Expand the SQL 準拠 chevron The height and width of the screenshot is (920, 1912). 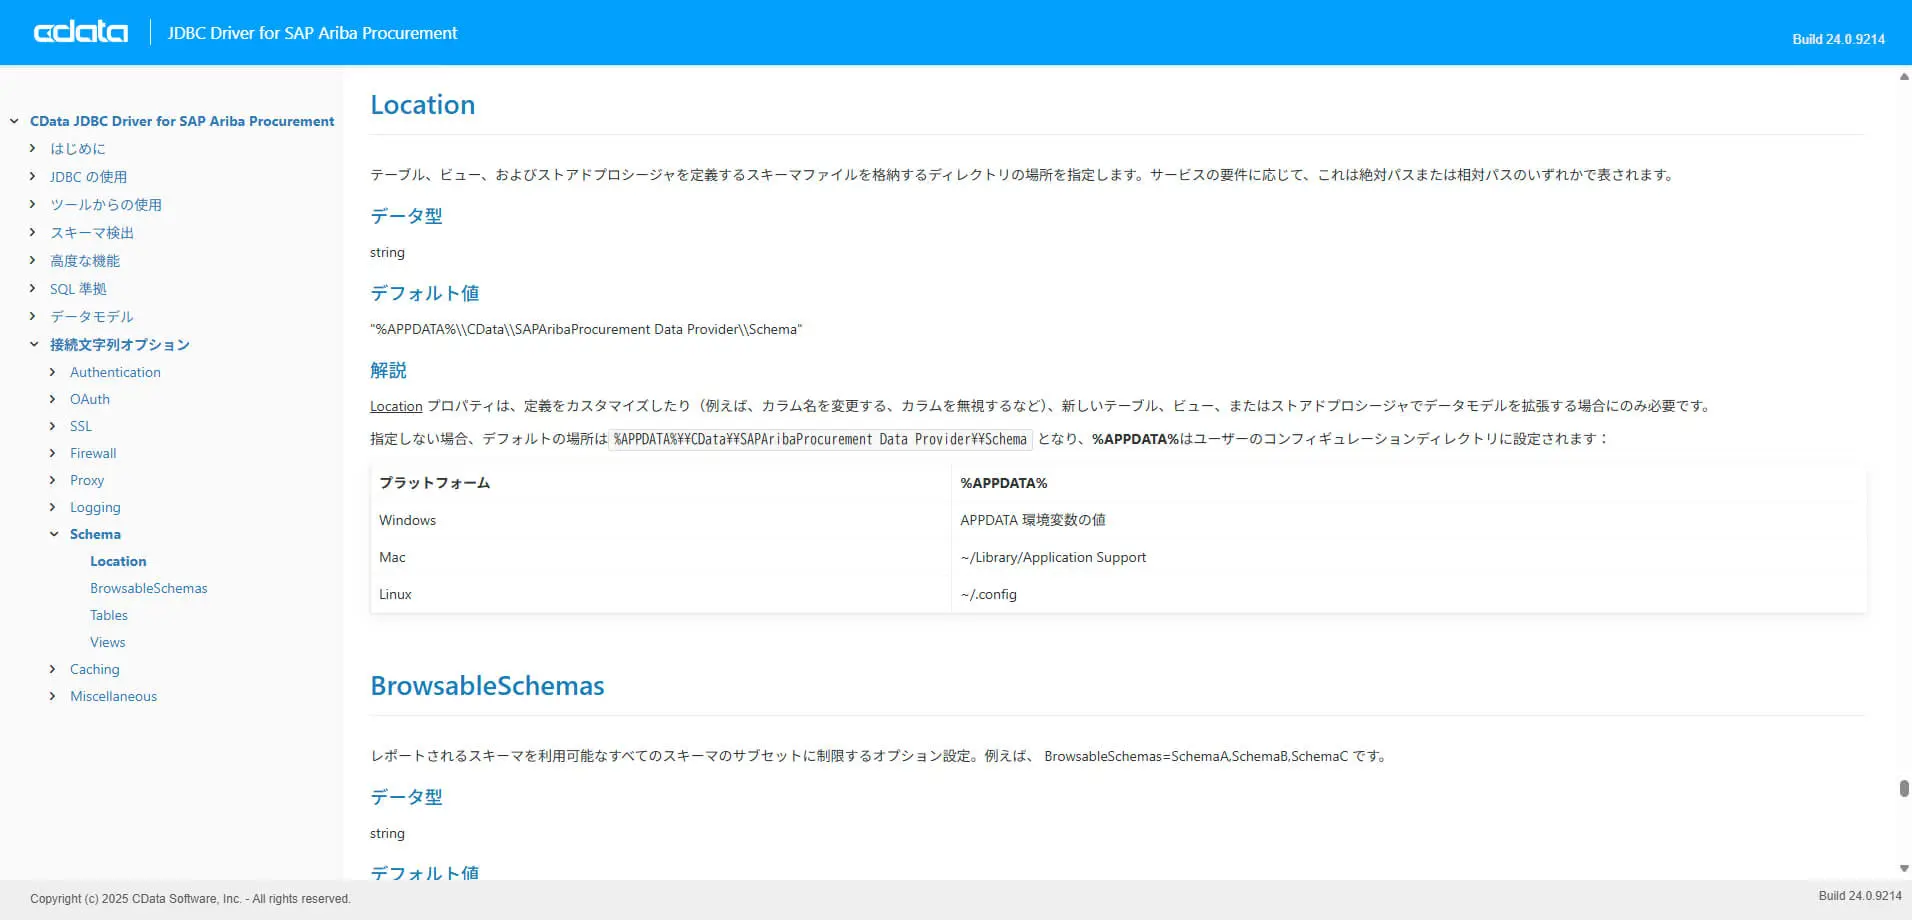coord(33,288)
